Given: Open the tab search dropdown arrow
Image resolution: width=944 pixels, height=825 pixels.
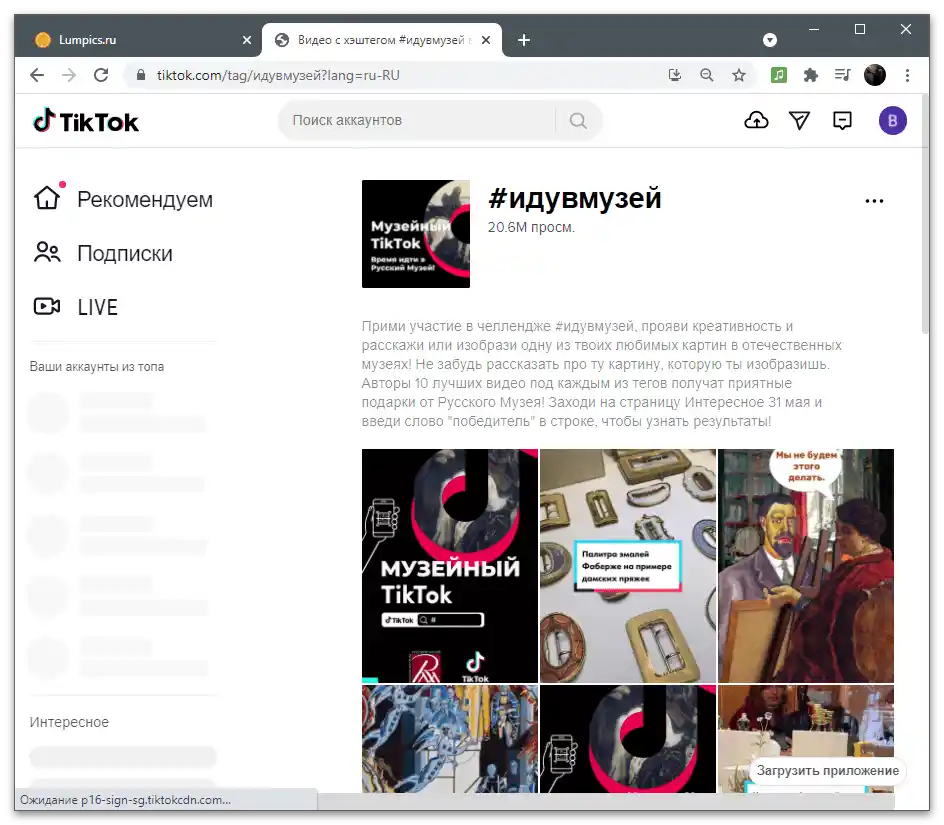Looking at the screenshot, I should click(769, 40).
